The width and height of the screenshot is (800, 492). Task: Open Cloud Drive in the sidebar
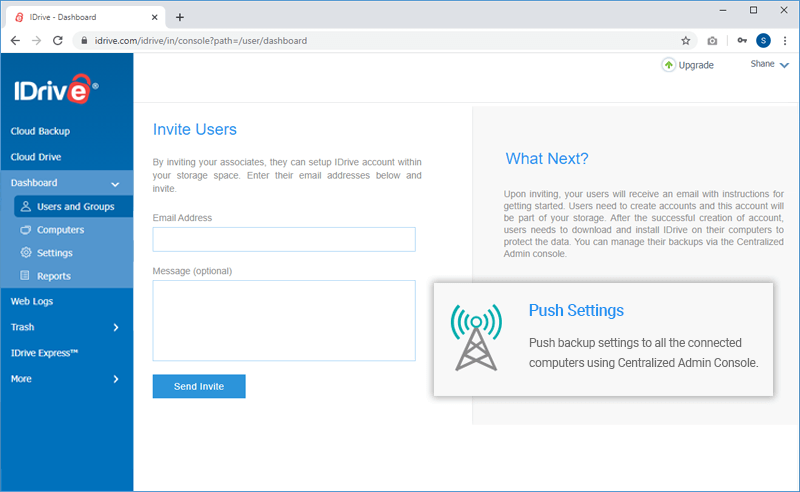coord(36,157)
